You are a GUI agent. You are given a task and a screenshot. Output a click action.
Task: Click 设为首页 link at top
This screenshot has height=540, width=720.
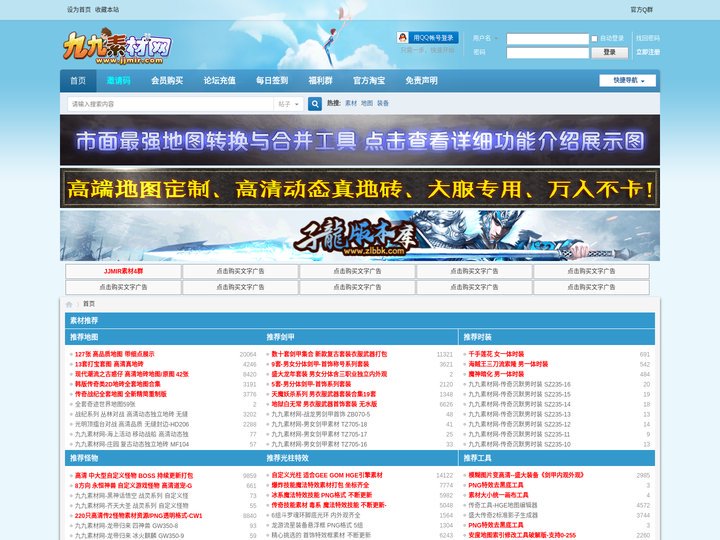click(x=79, y=9)
